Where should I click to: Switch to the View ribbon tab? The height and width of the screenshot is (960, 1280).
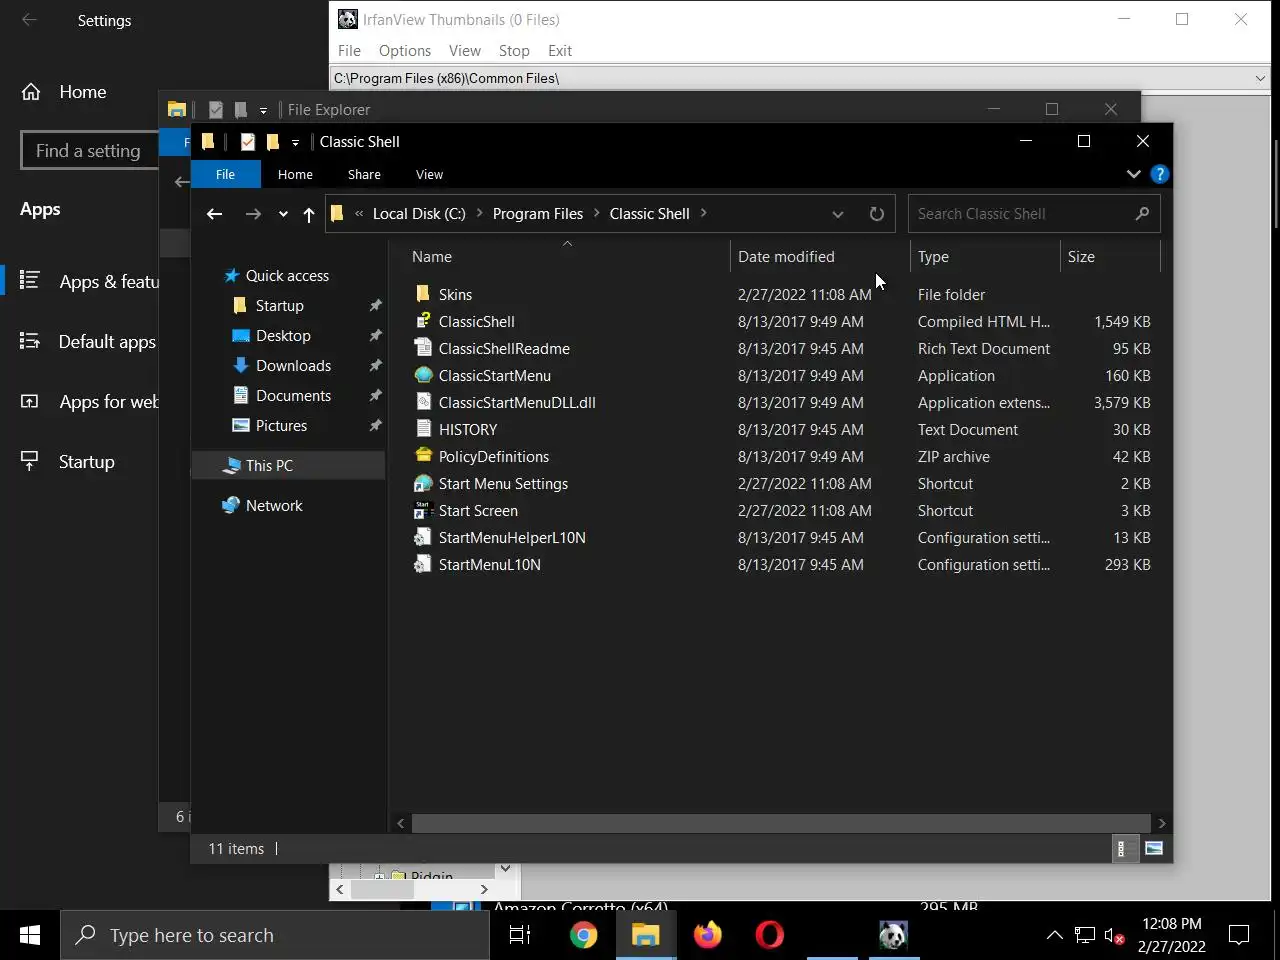coord(429,174)
